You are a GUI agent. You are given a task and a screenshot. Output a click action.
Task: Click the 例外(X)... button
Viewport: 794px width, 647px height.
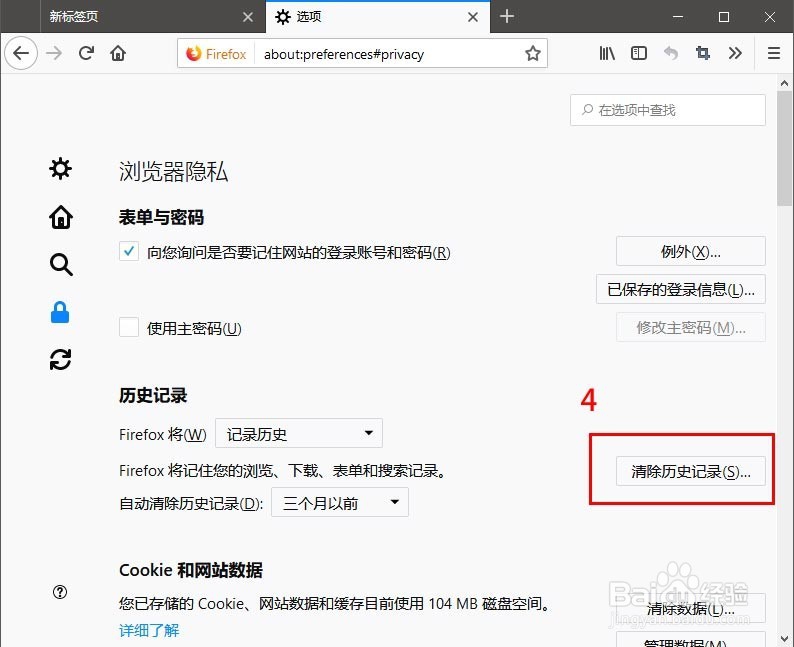click(691, 251)
